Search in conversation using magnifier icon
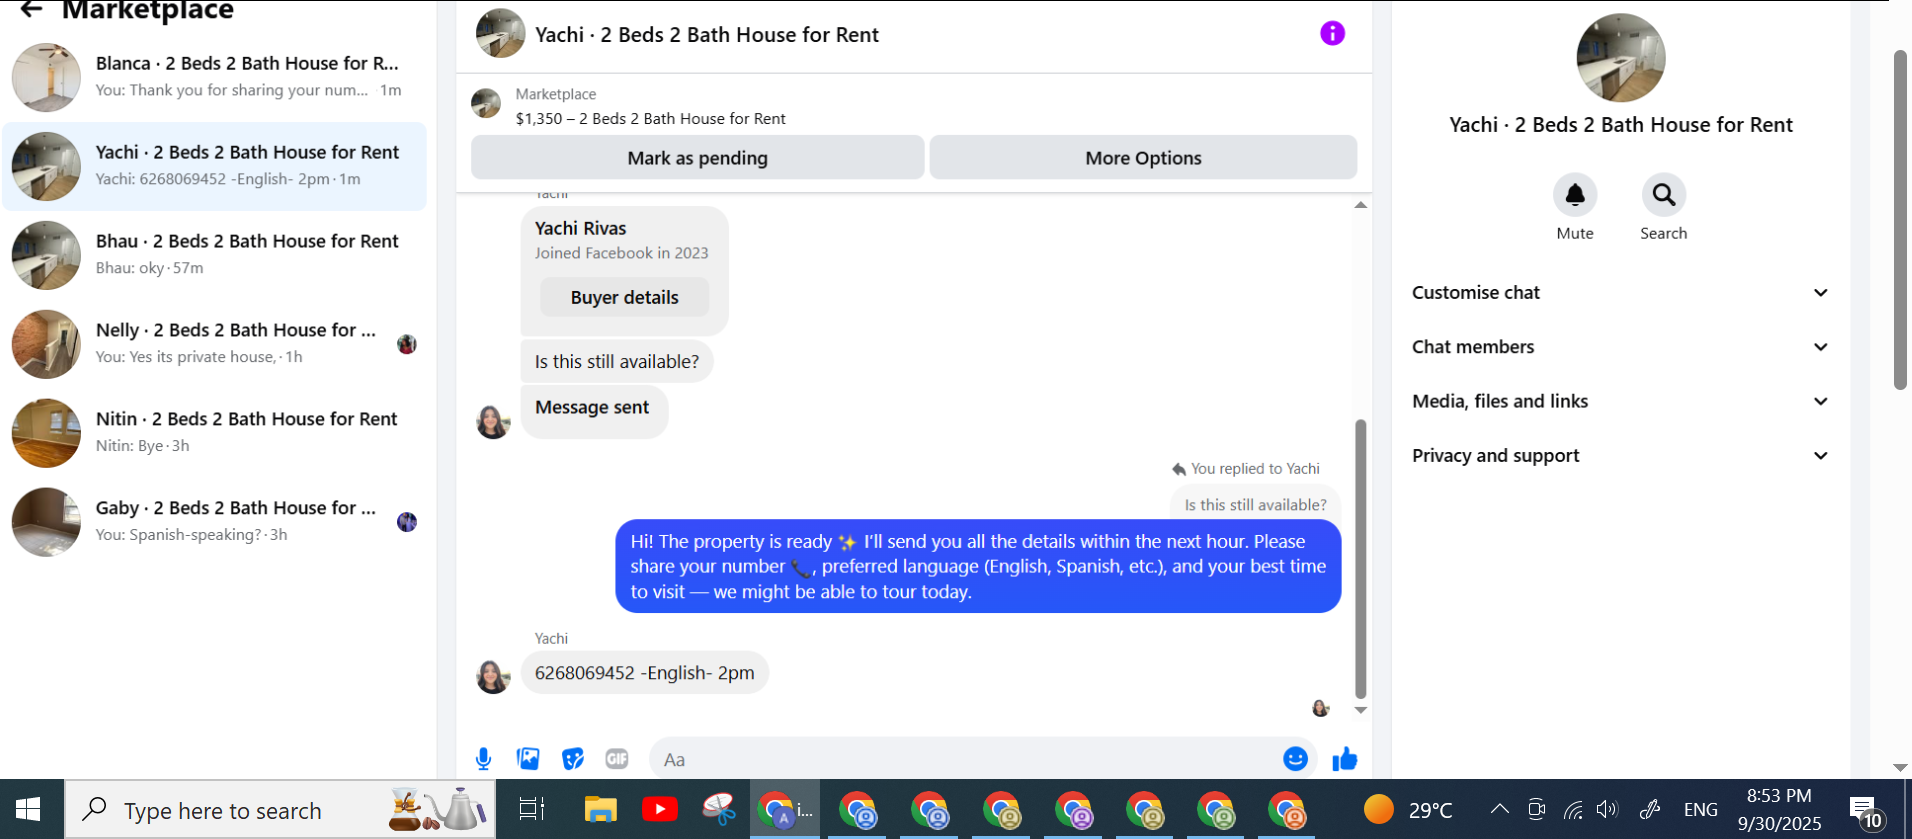The width and height of the screenshot is (1912, 839). (x=1664, y=194)
